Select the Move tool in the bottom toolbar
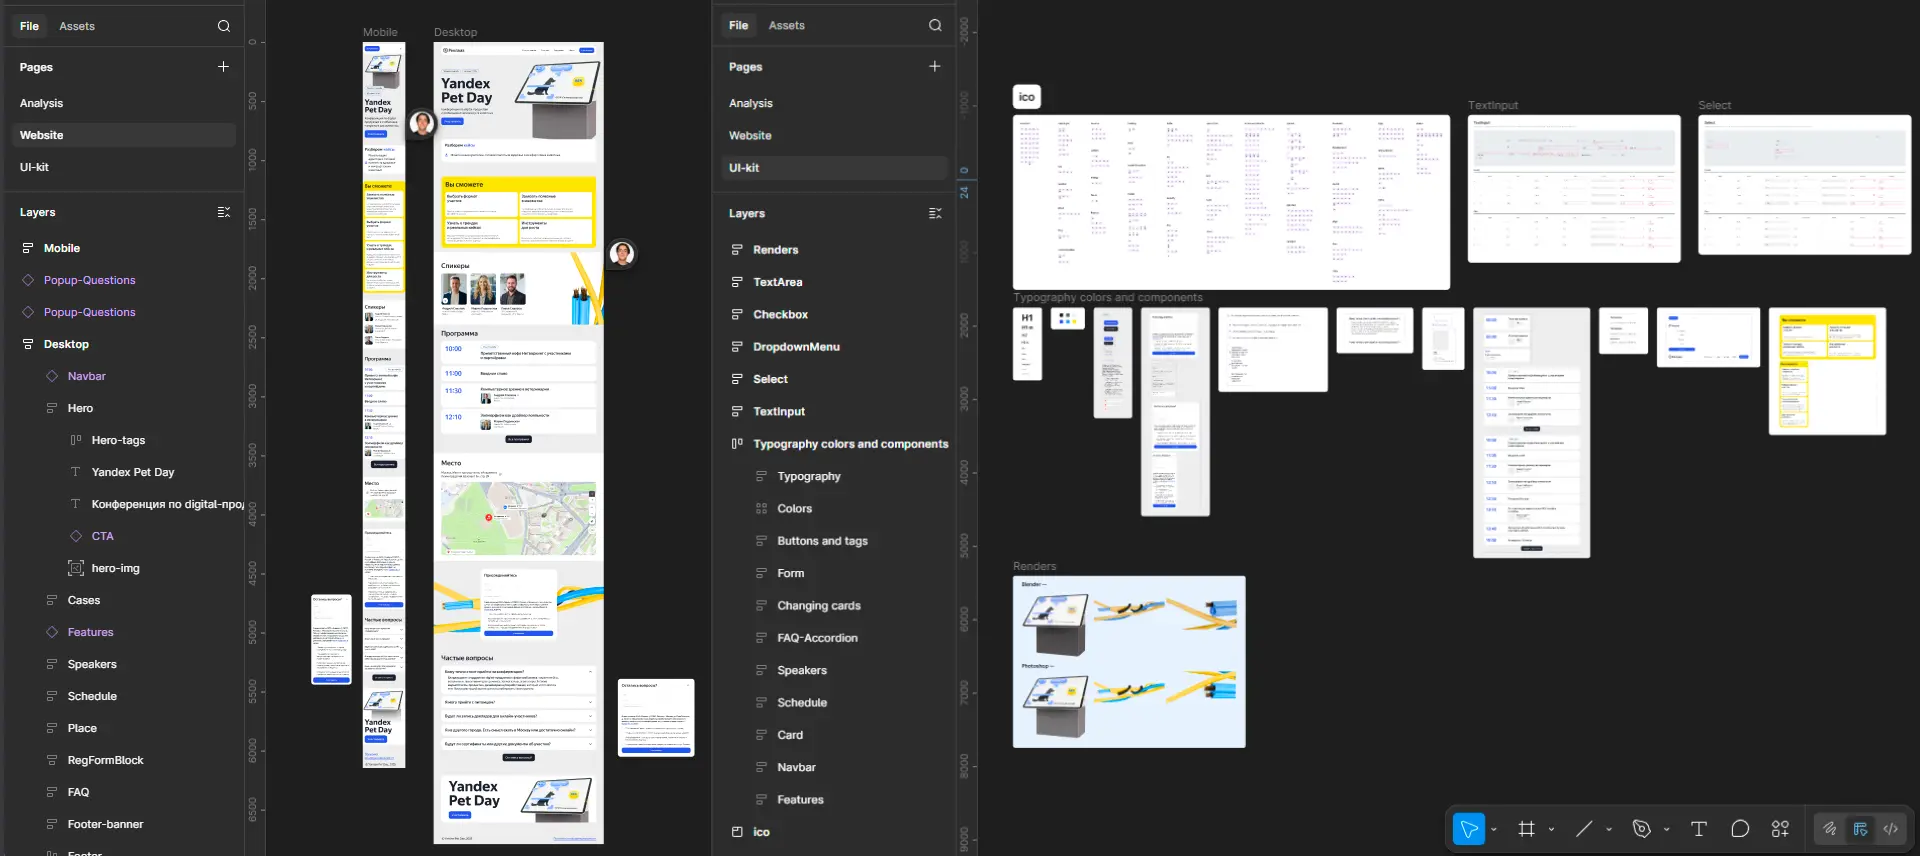The height and width of the screenshot is (856, 1920). click(x=1468, y=828)
